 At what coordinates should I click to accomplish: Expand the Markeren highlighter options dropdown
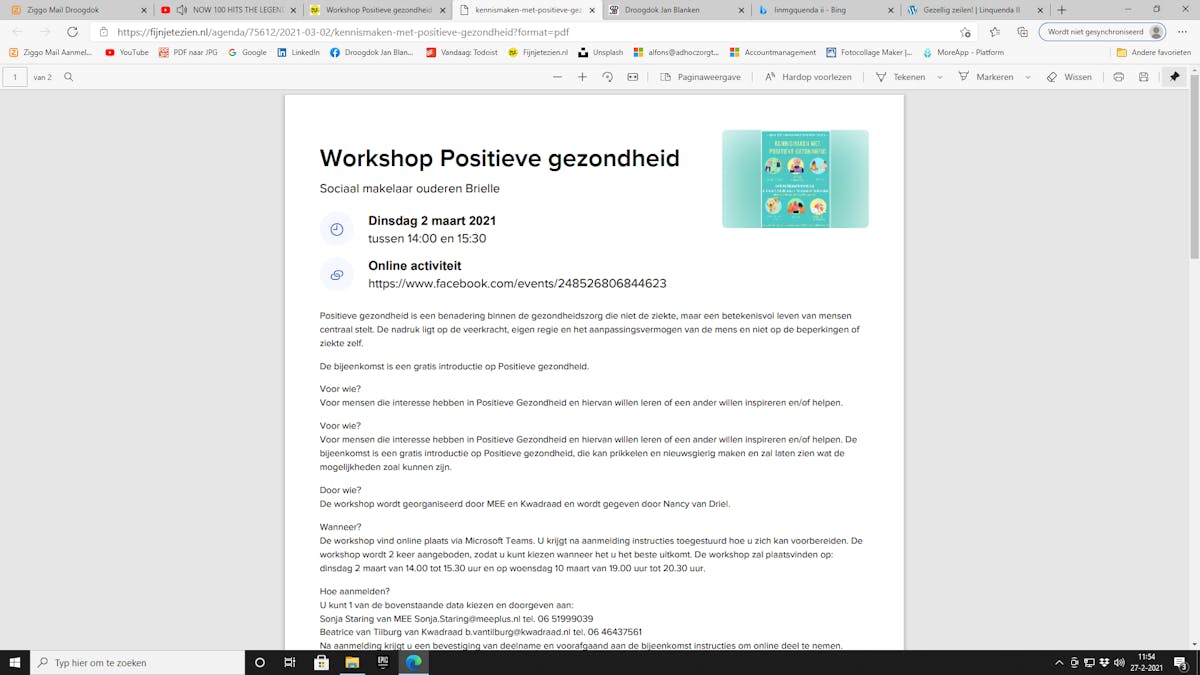[x=1028, y=77]
